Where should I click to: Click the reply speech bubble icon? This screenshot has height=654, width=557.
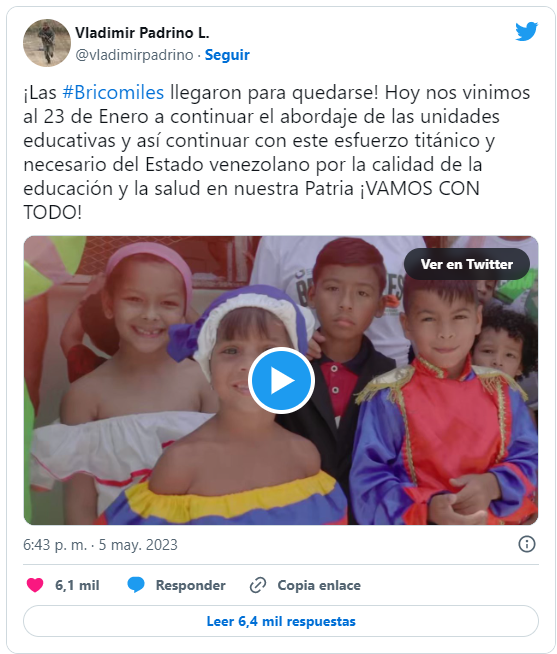[x=136, y=585]
